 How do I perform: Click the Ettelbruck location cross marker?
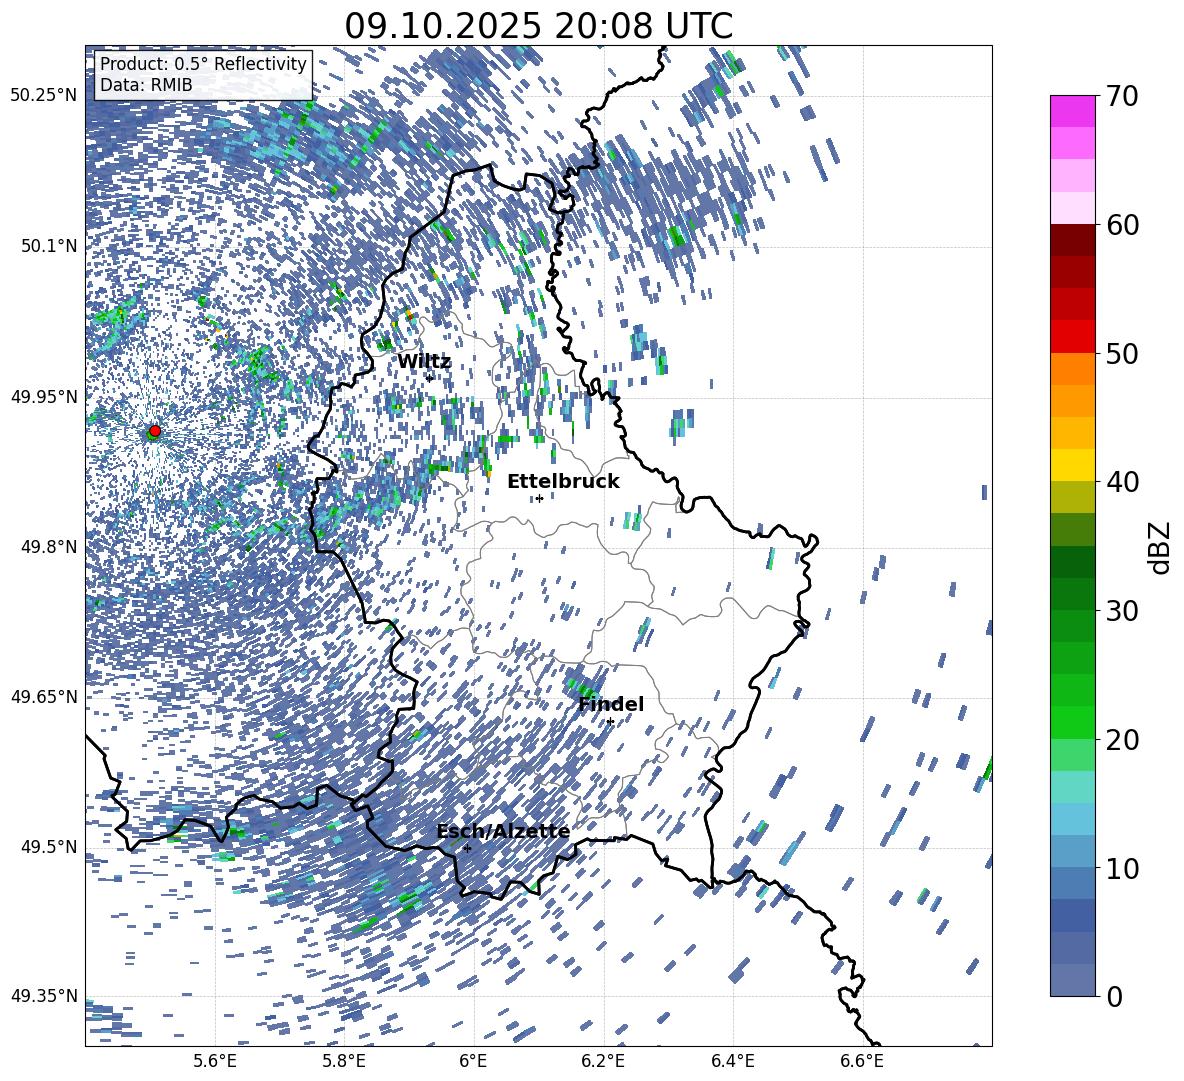pos(539,498)
